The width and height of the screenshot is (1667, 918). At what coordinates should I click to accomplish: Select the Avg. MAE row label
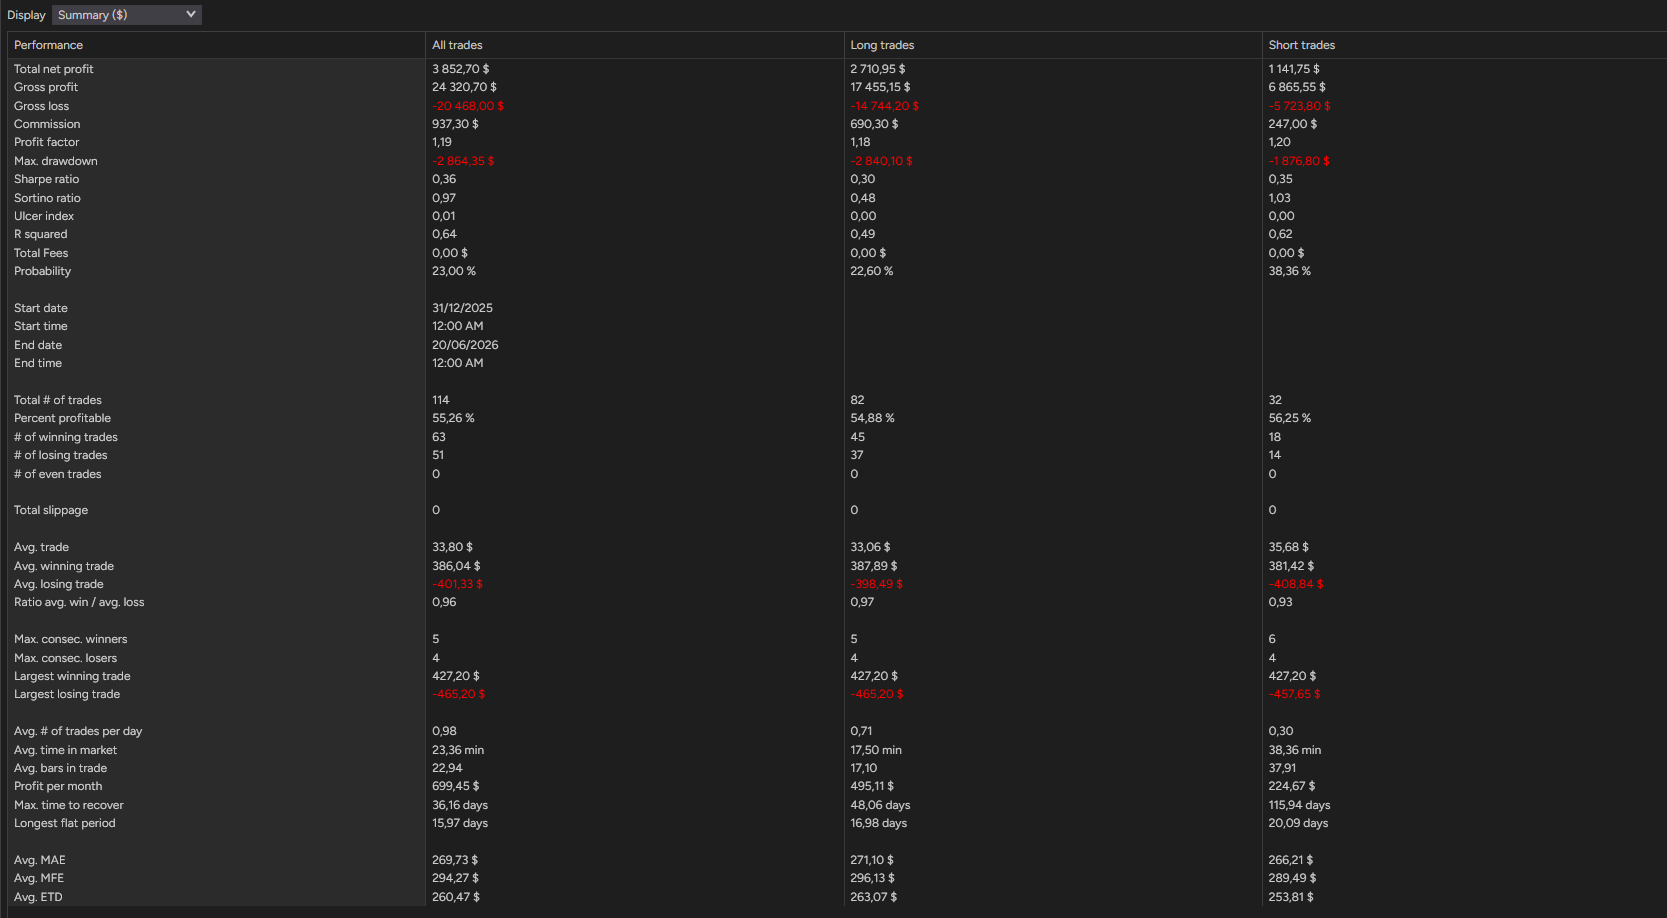[x=40, y=860]
